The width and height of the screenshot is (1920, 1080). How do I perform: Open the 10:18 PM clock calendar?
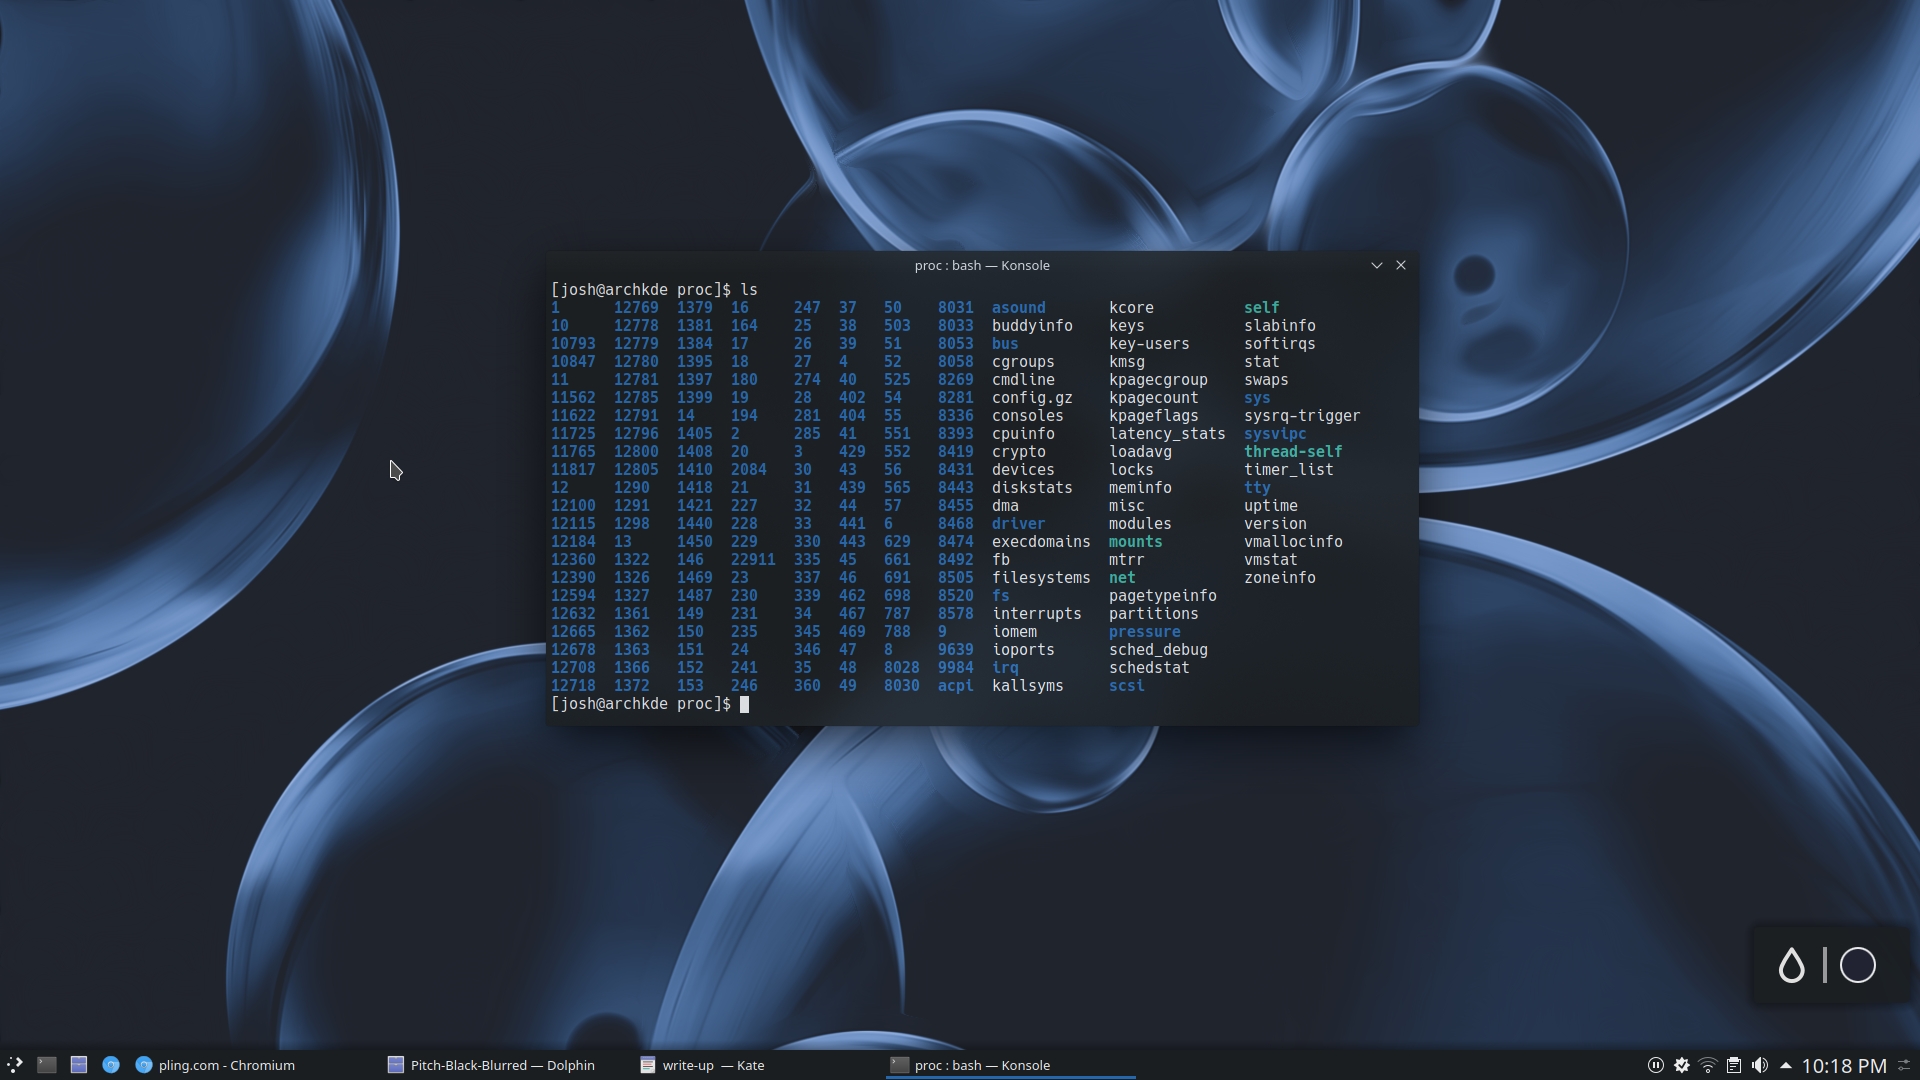click(x=1844, y=1066)
